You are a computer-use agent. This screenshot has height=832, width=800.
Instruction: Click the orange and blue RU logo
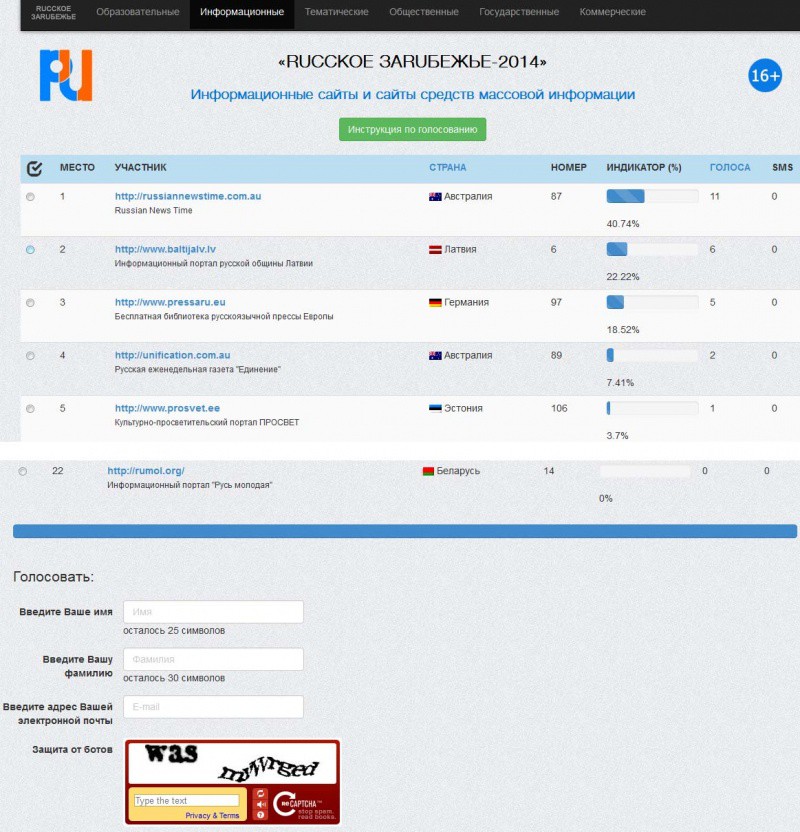[66, 75]
